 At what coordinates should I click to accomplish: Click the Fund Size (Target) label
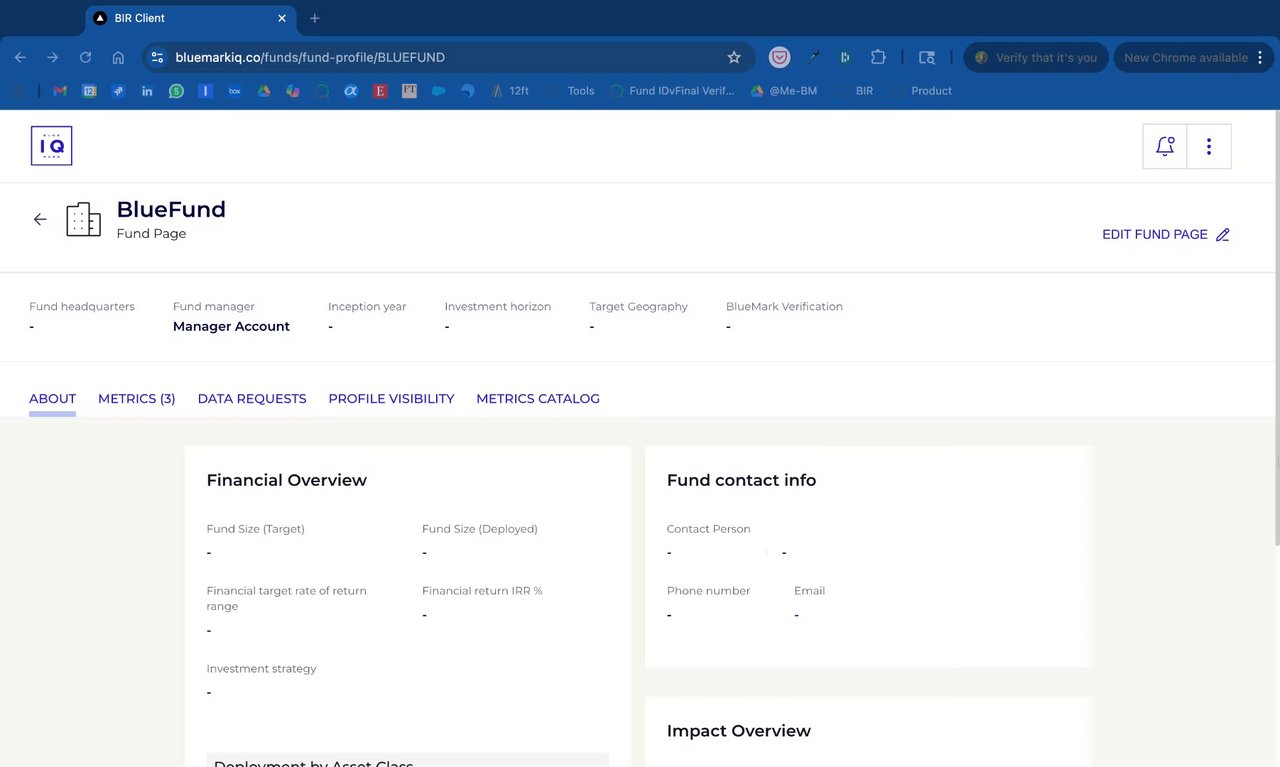255,529
